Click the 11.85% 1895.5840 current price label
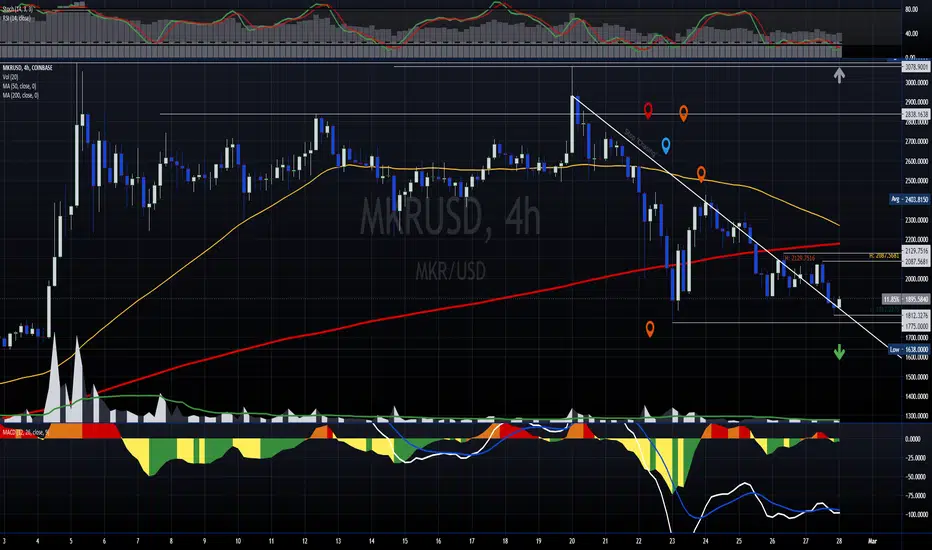Image resolution: width=932 pixels, height=550 pixels. [905, 299]
